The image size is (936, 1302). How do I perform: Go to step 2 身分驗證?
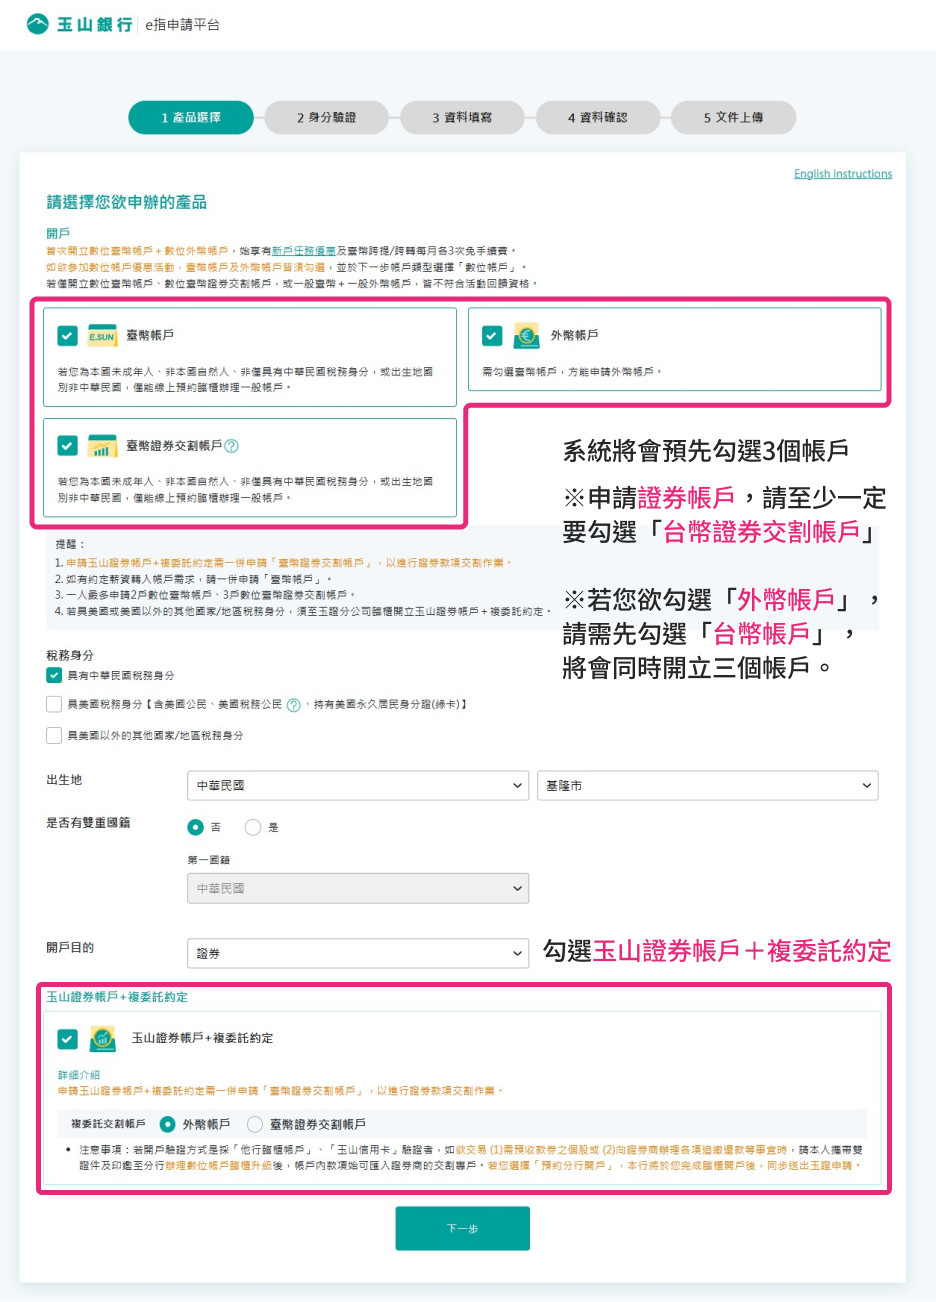click(327, 117)
